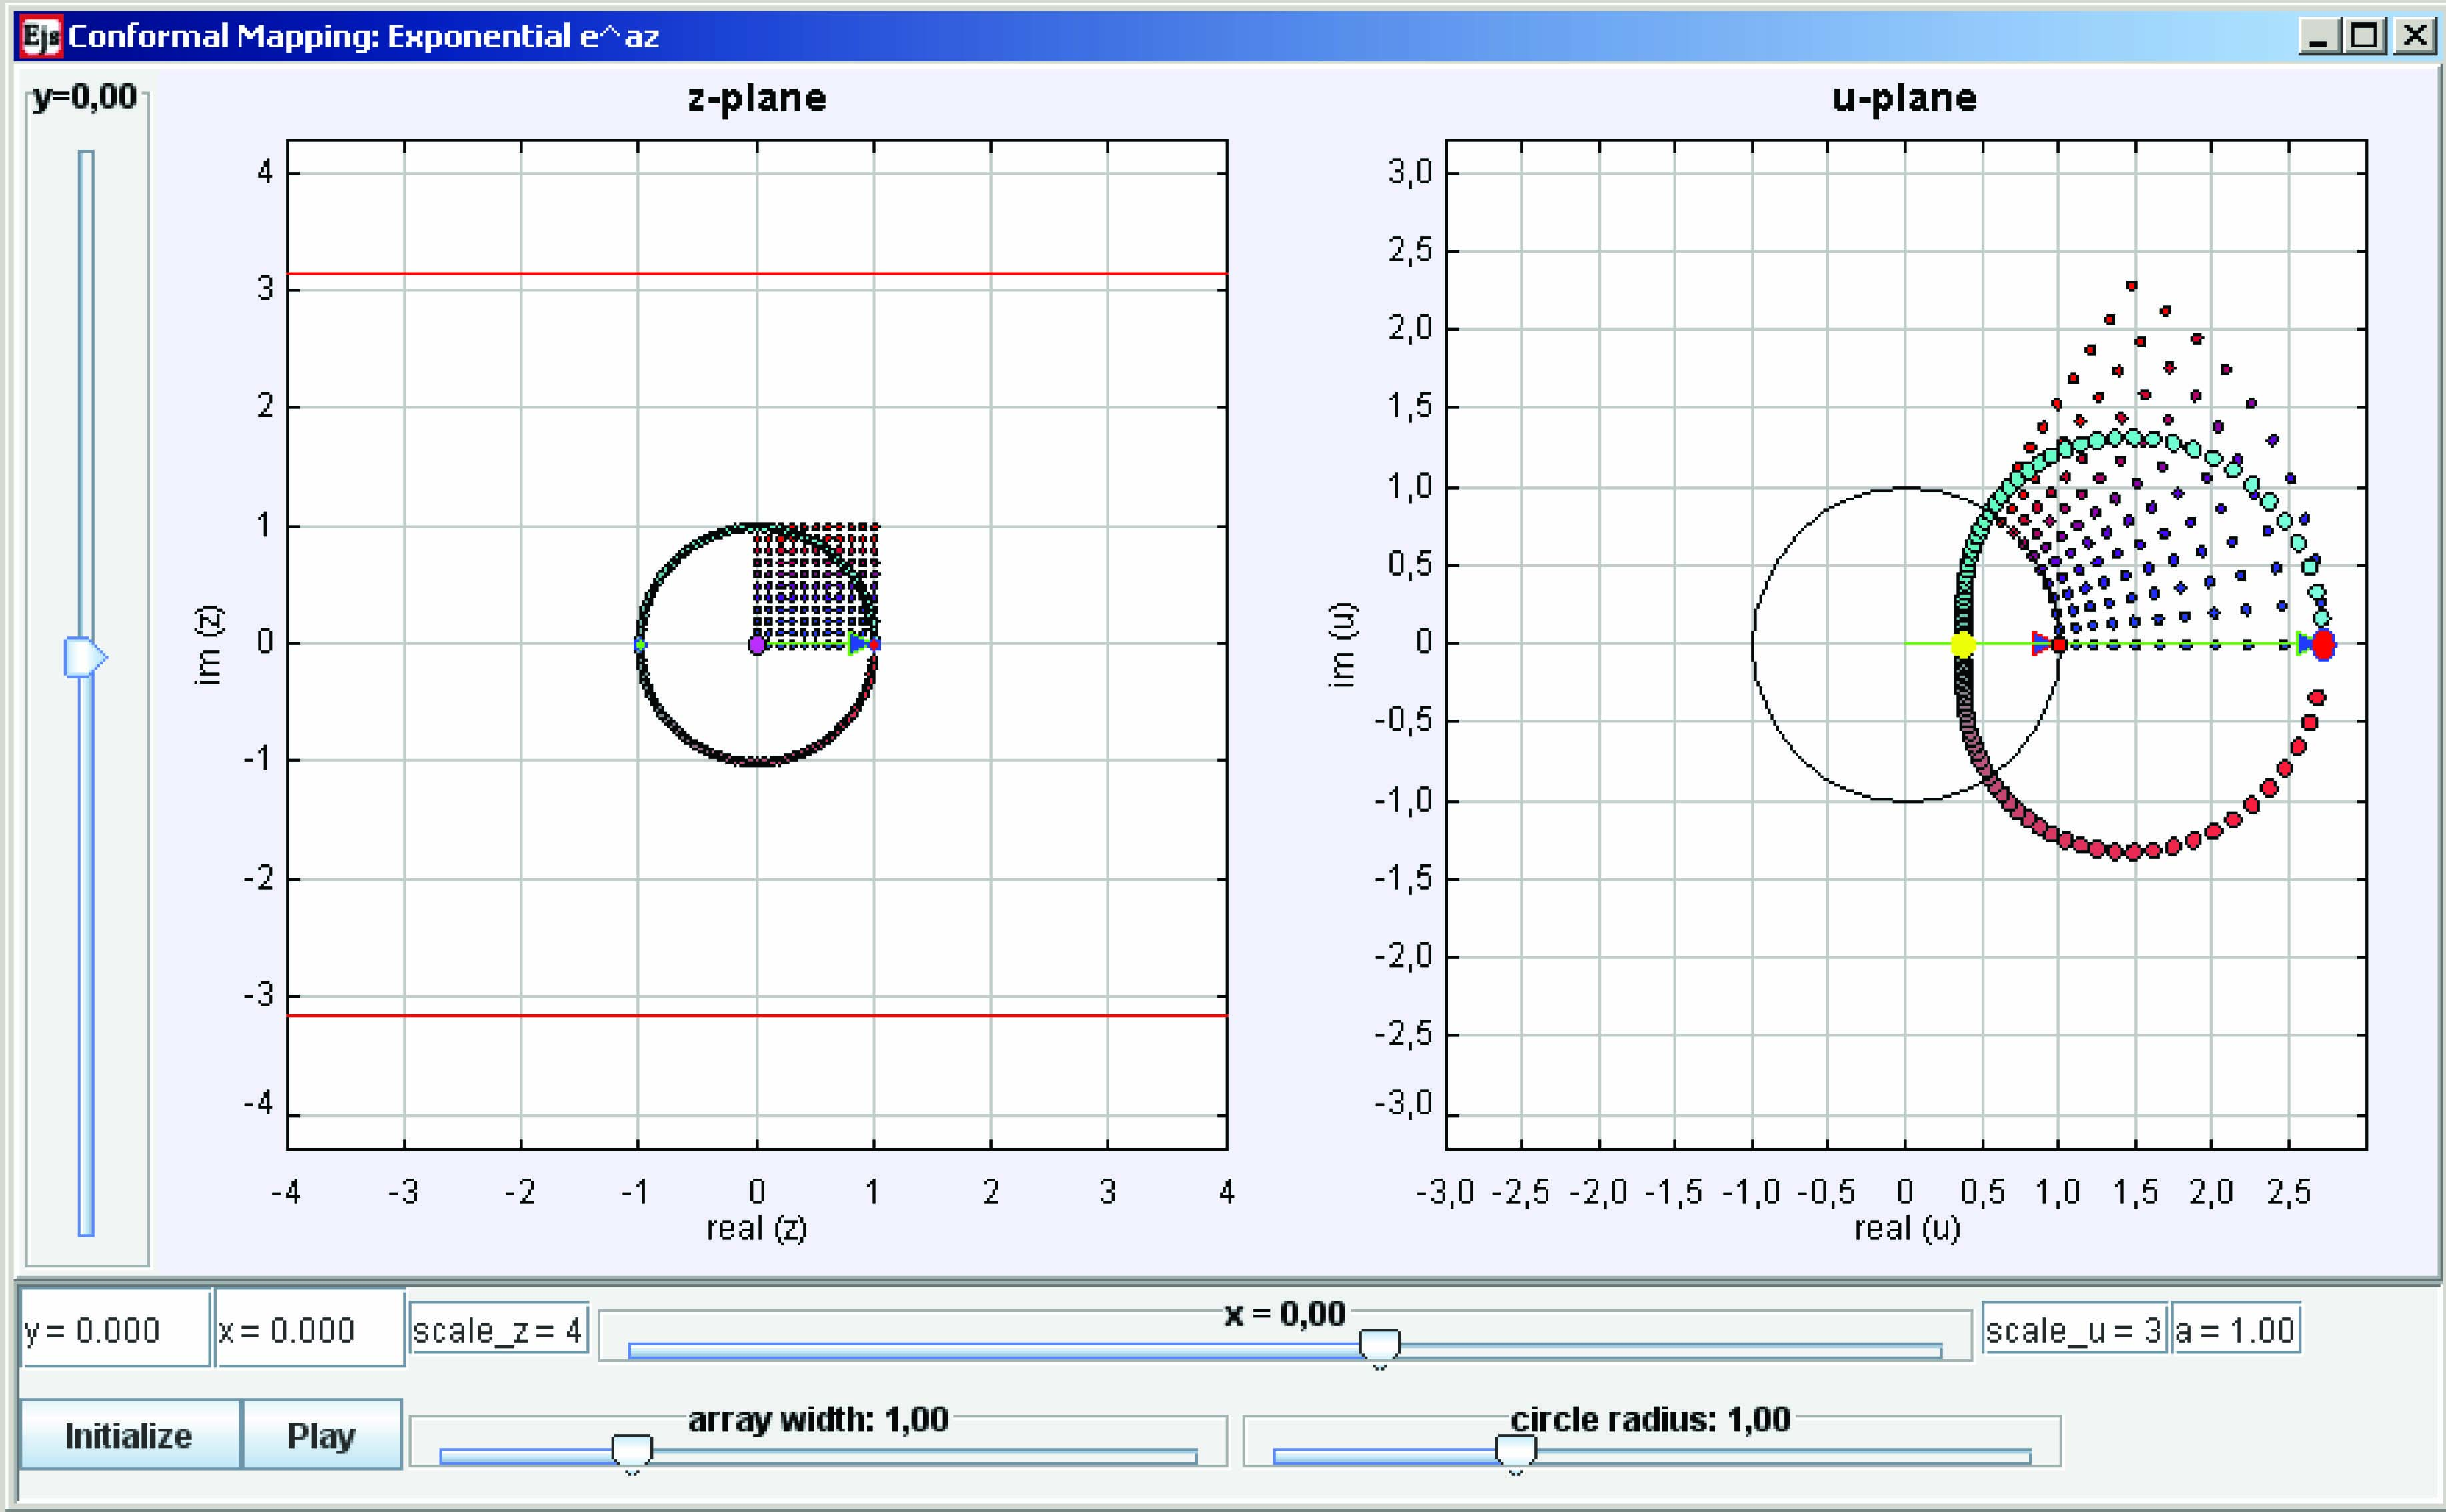The image size is (2446, 1512).
Task: Click the lower red line in z-plane
Action: [x=757, y=1015]
